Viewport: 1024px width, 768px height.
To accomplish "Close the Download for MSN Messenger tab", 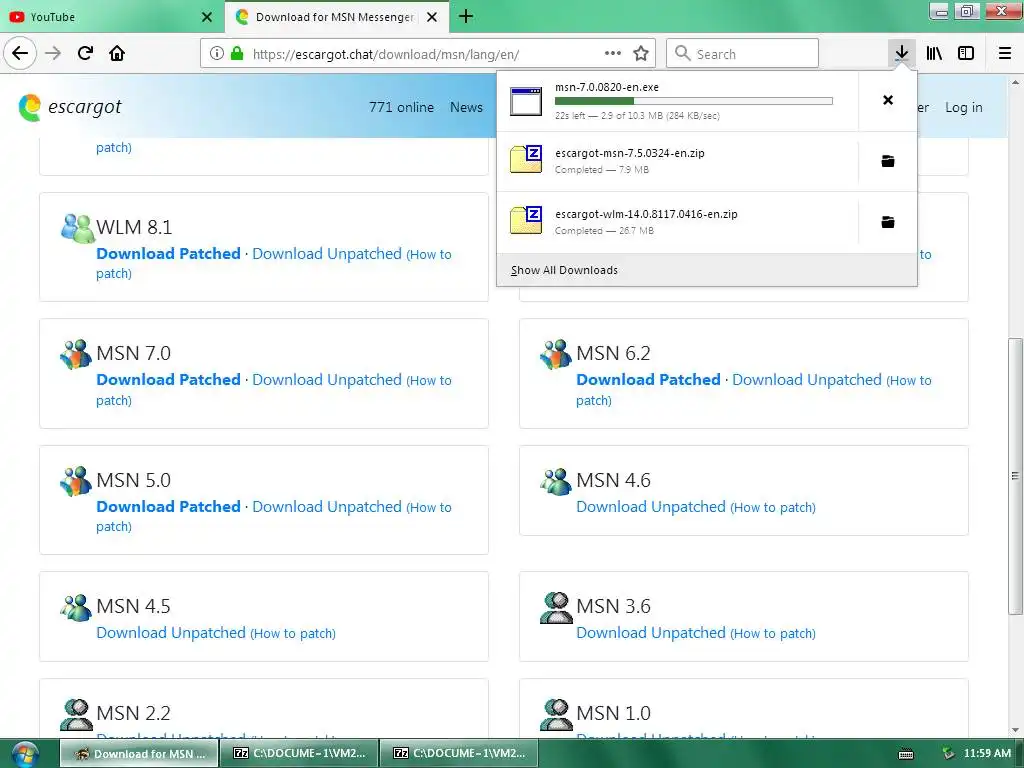I will (x=432, y=17).
